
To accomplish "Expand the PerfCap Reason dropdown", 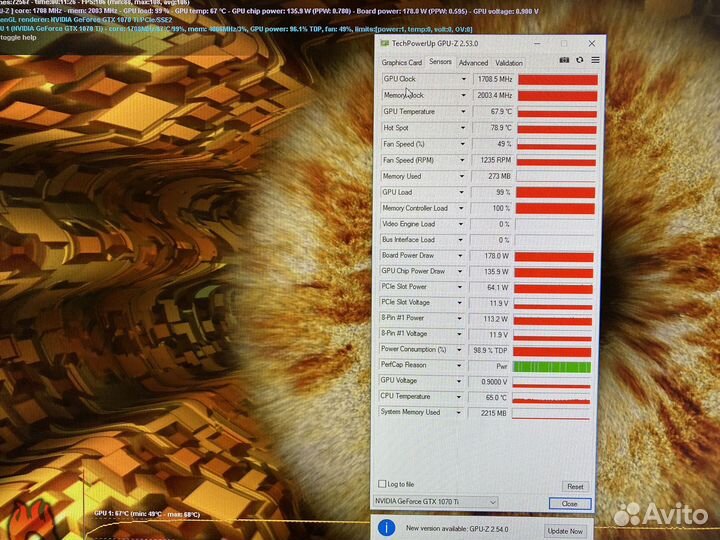I will pyautogui.click(x=463, y=366).
